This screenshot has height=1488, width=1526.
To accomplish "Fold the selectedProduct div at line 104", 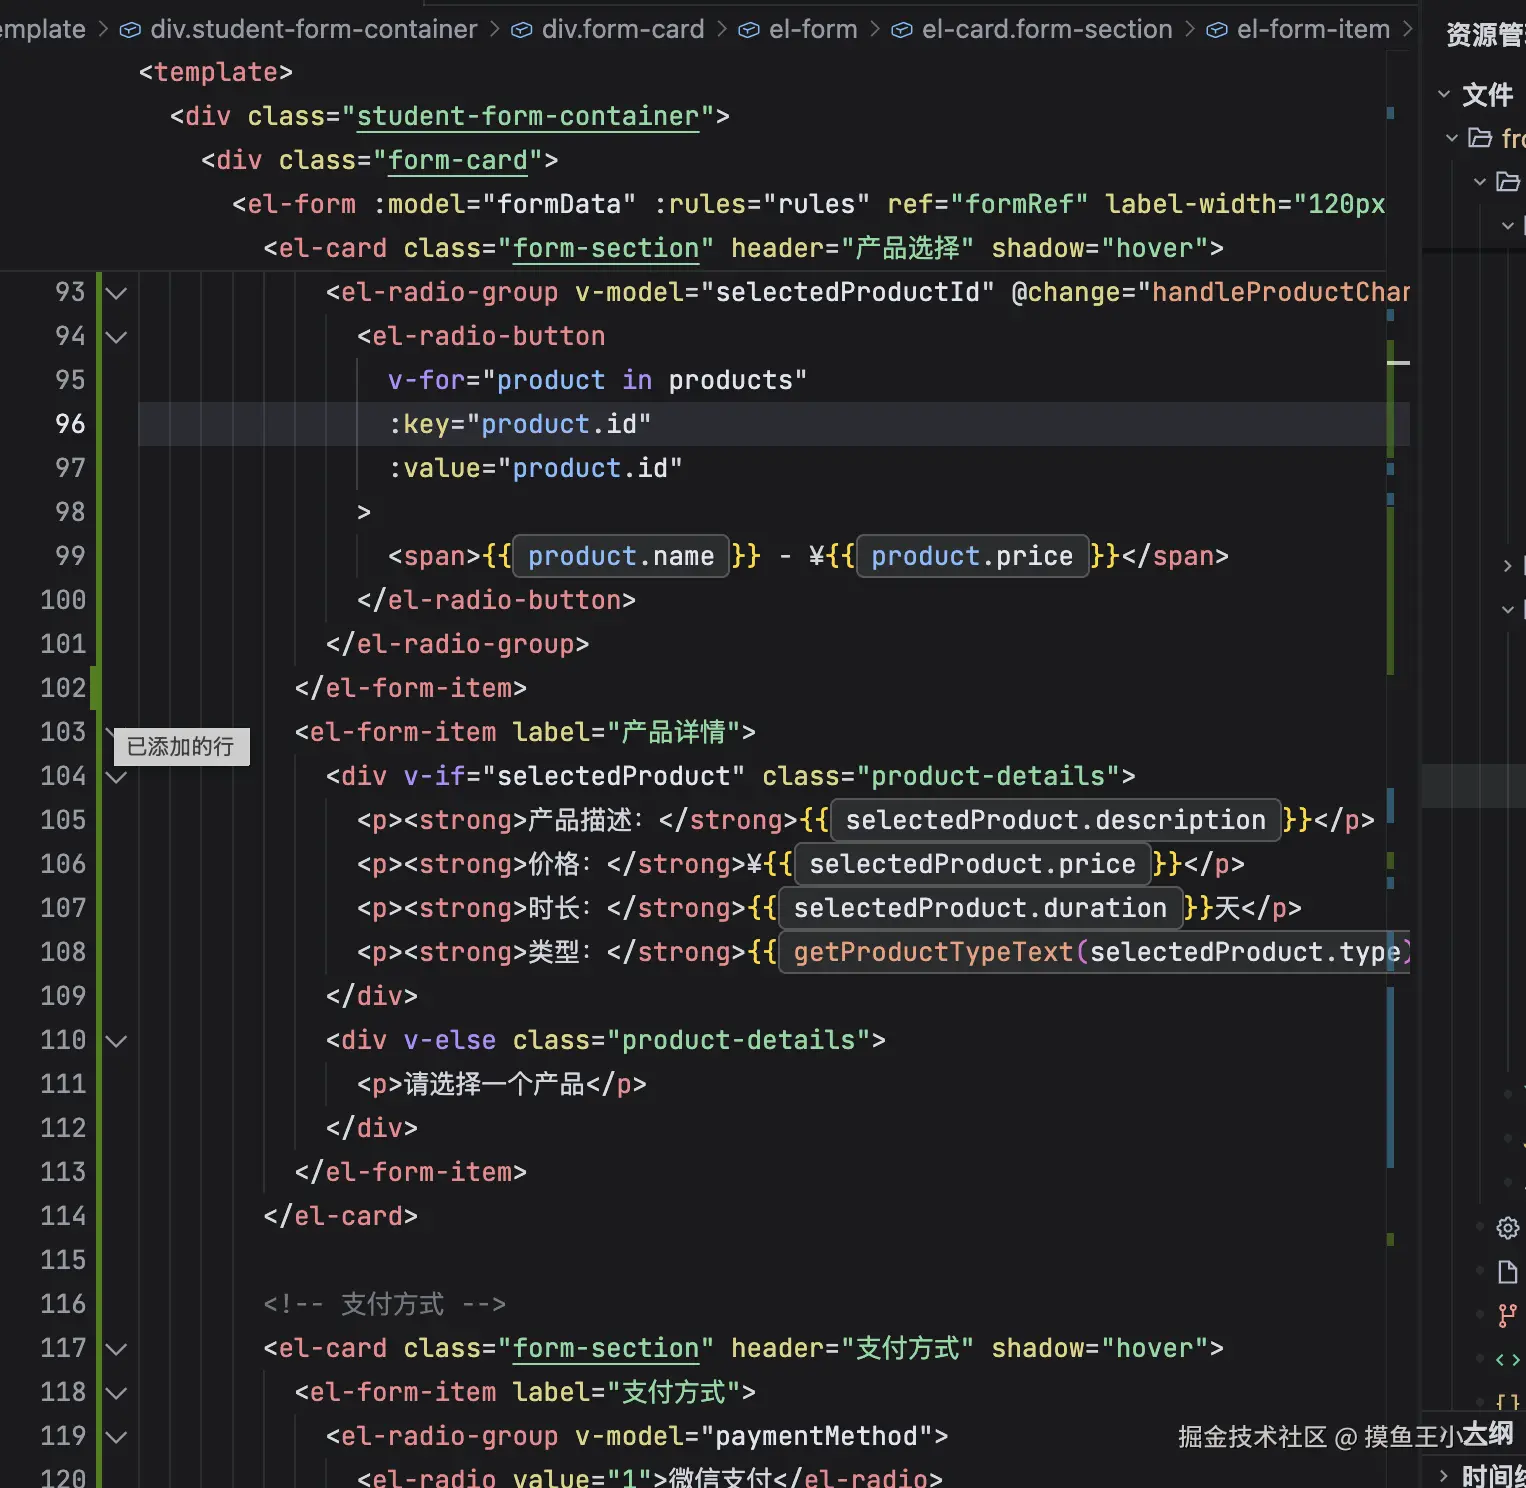I will click(117, 777).
